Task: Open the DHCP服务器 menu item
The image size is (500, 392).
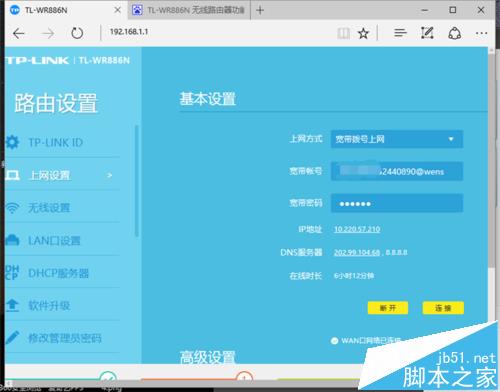Action: click(59, 273)
